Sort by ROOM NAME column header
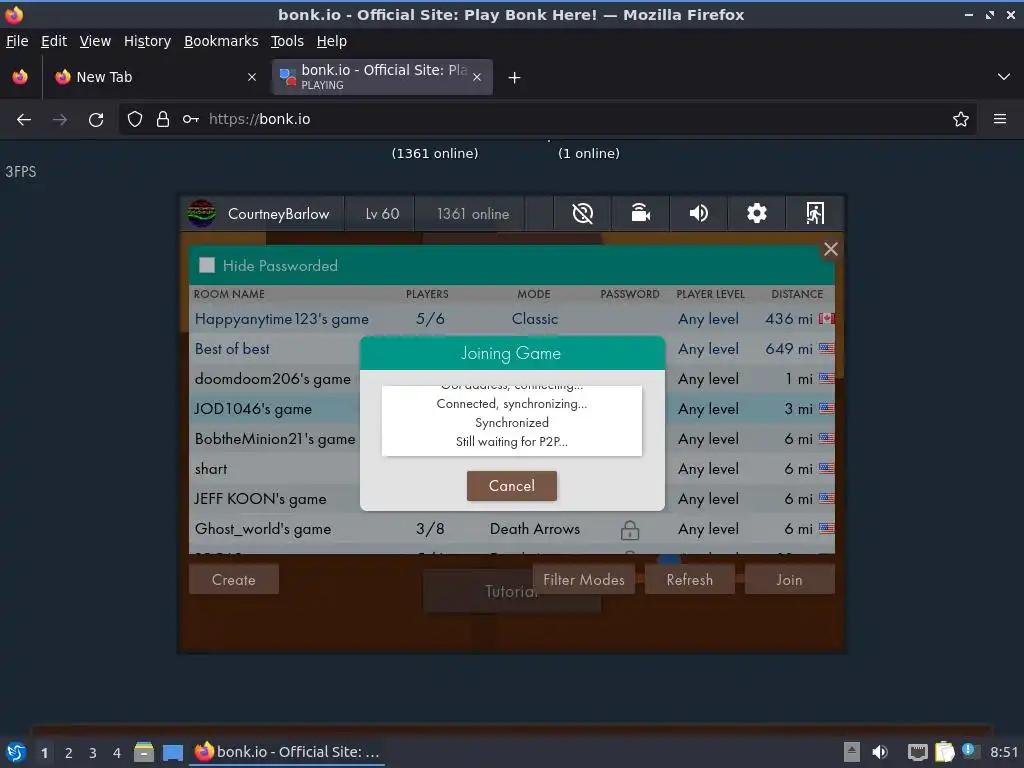Screen dimensions: 1024x768 [x=229, y=294]
